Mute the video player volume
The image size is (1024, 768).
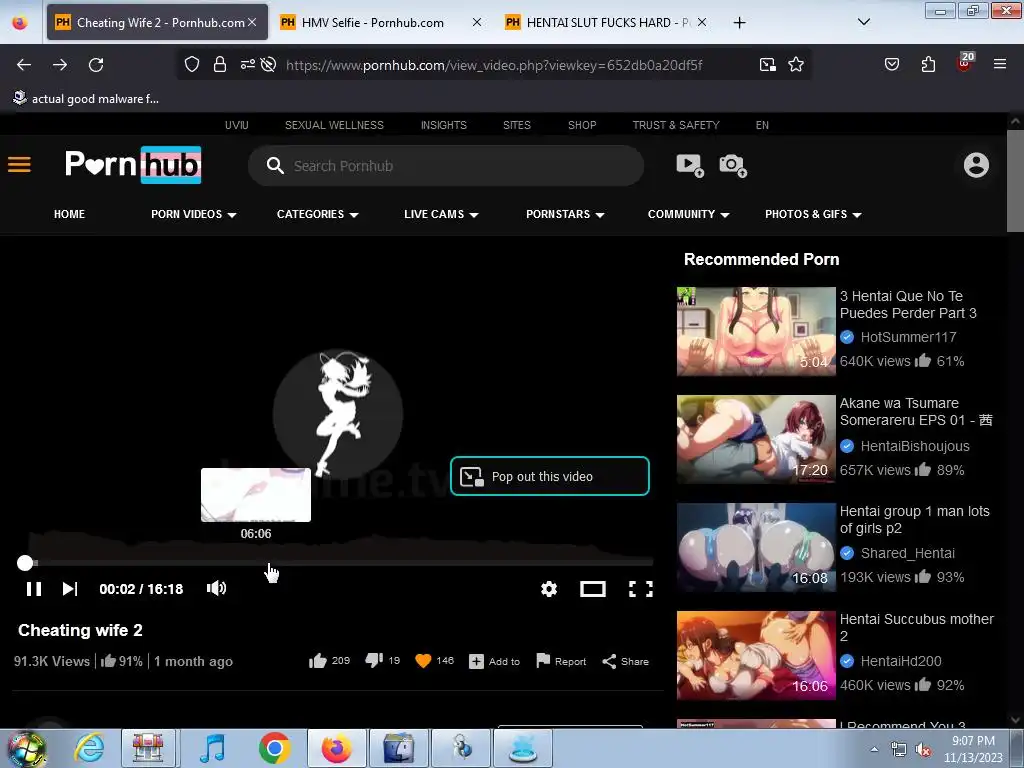pos(216,588)
